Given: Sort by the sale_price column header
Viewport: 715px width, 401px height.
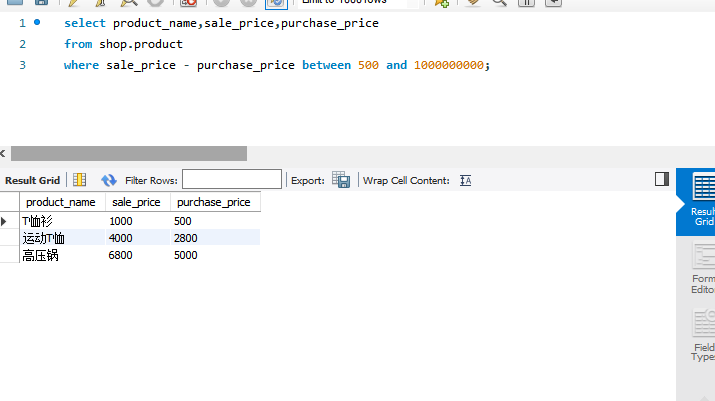Looking at the screenshot, I should (138, 202).
